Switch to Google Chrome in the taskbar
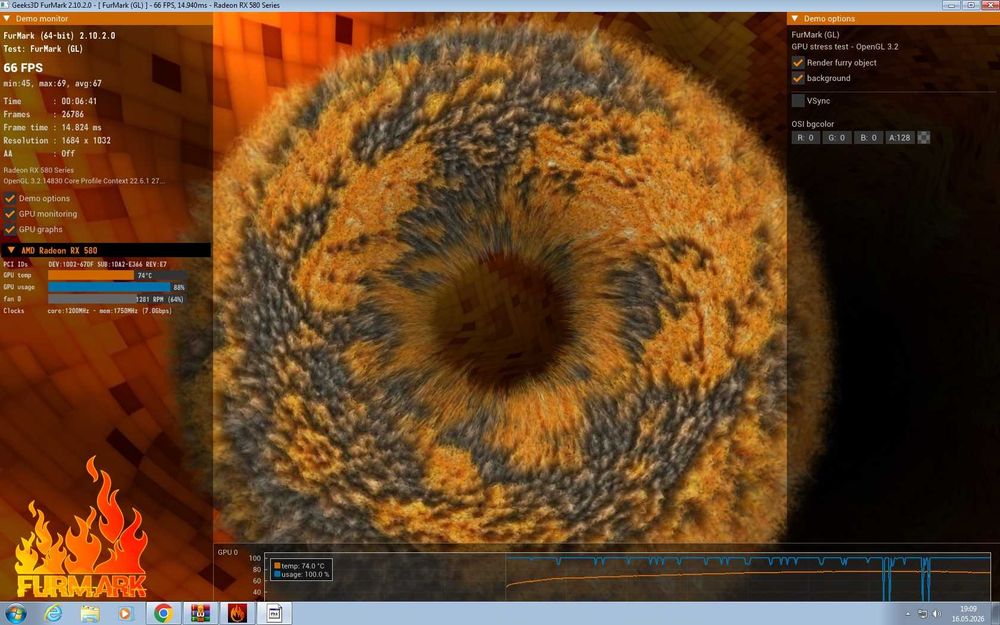 [163, 614]
